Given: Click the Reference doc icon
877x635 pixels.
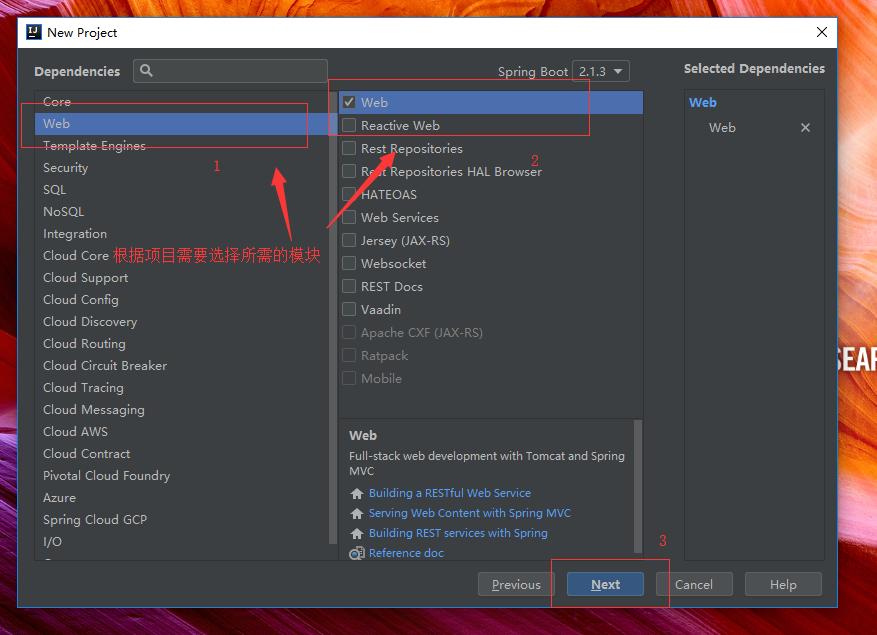Looking at the screenshot, I should (356, 553).
